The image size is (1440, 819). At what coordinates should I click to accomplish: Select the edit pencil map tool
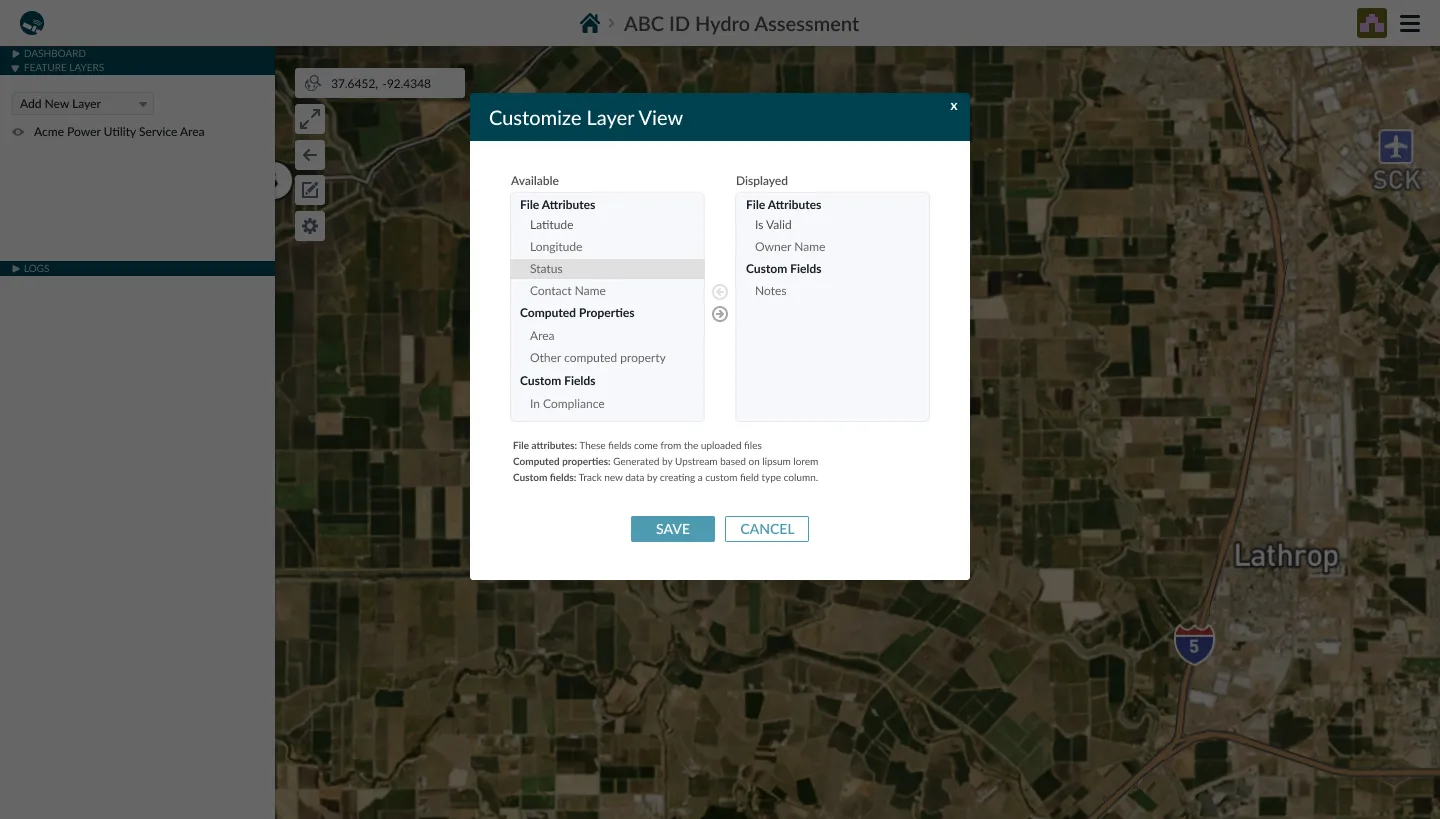coord(310,190)
